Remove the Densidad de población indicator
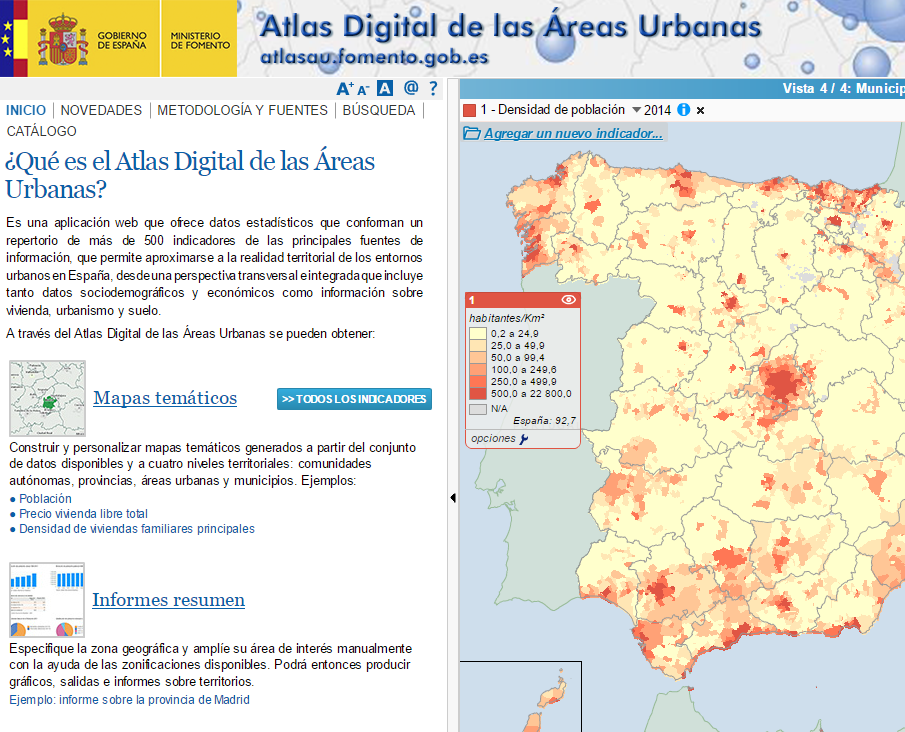 click(x=700, y=110)
